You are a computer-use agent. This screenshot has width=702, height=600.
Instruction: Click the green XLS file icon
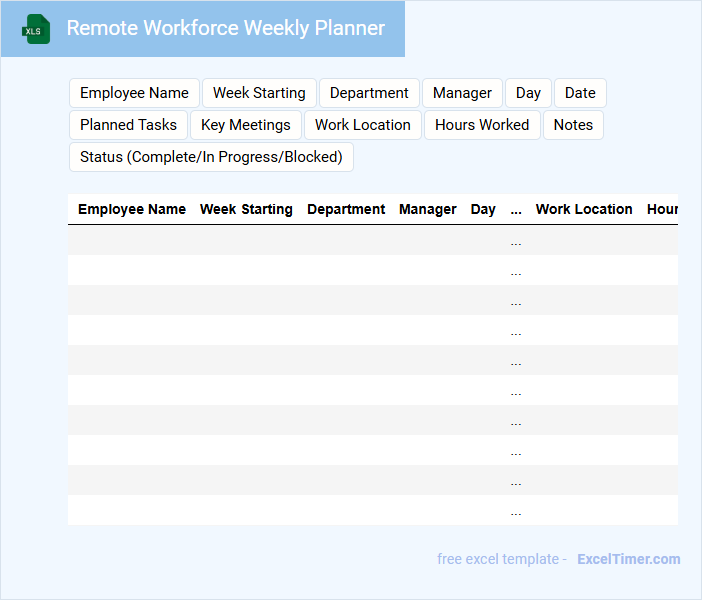tap(36, 29)
